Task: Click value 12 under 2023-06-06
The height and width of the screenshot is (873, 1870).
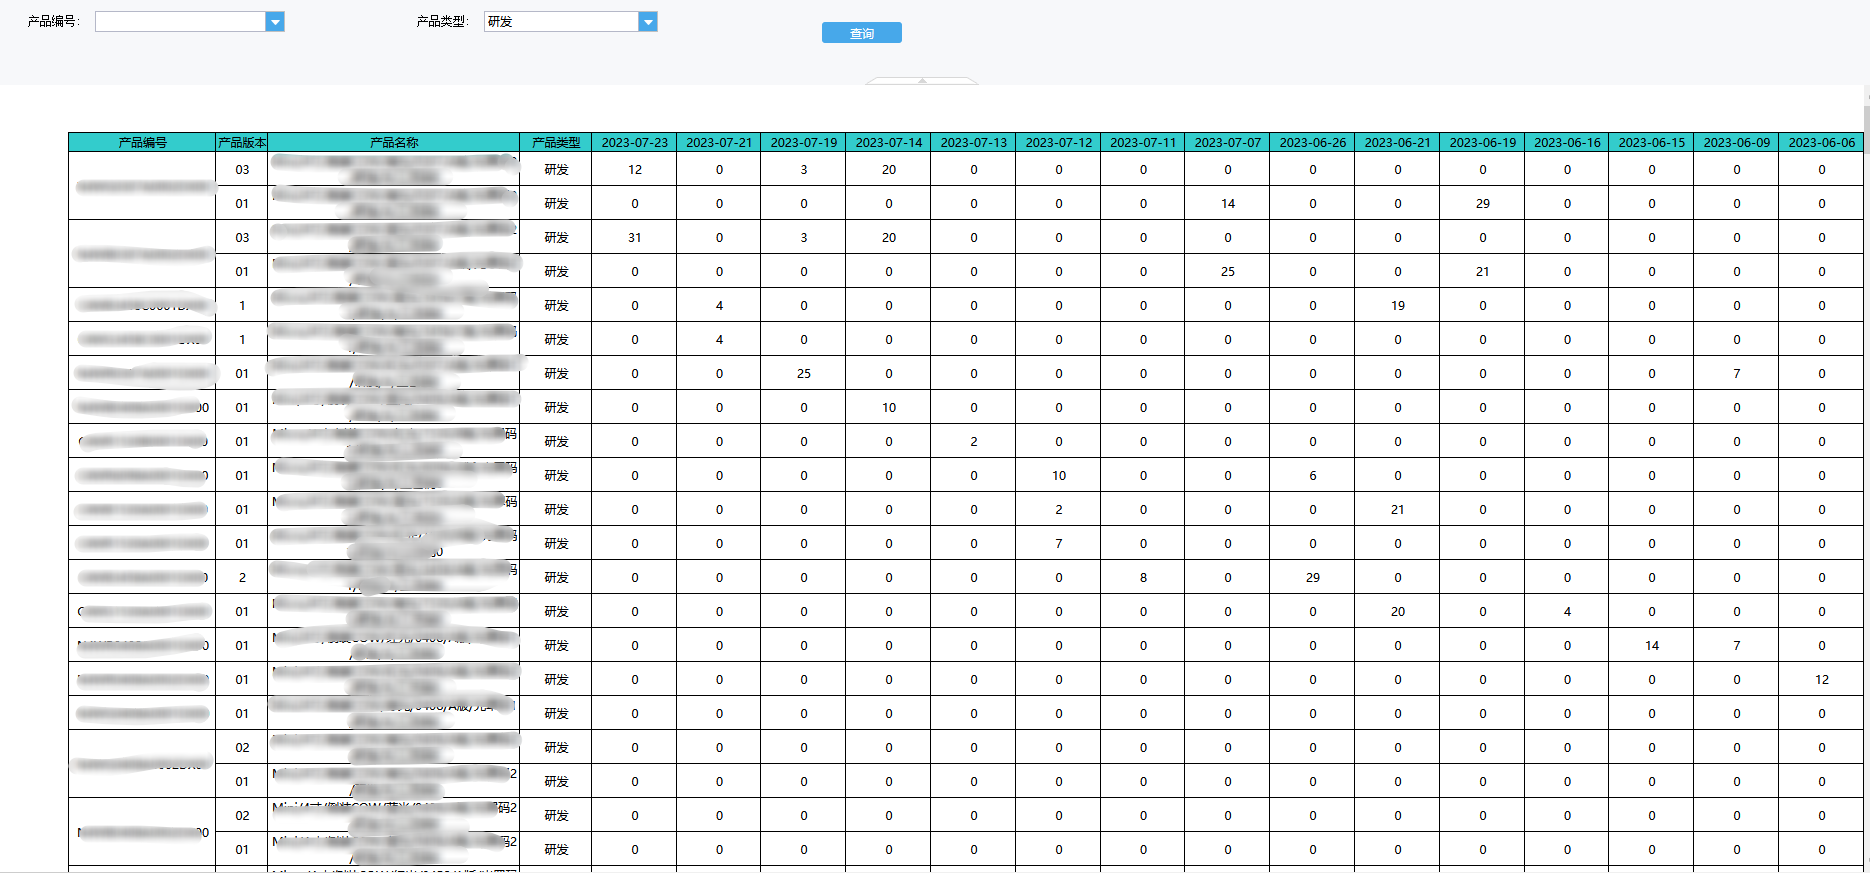Action: point(1822,679)
